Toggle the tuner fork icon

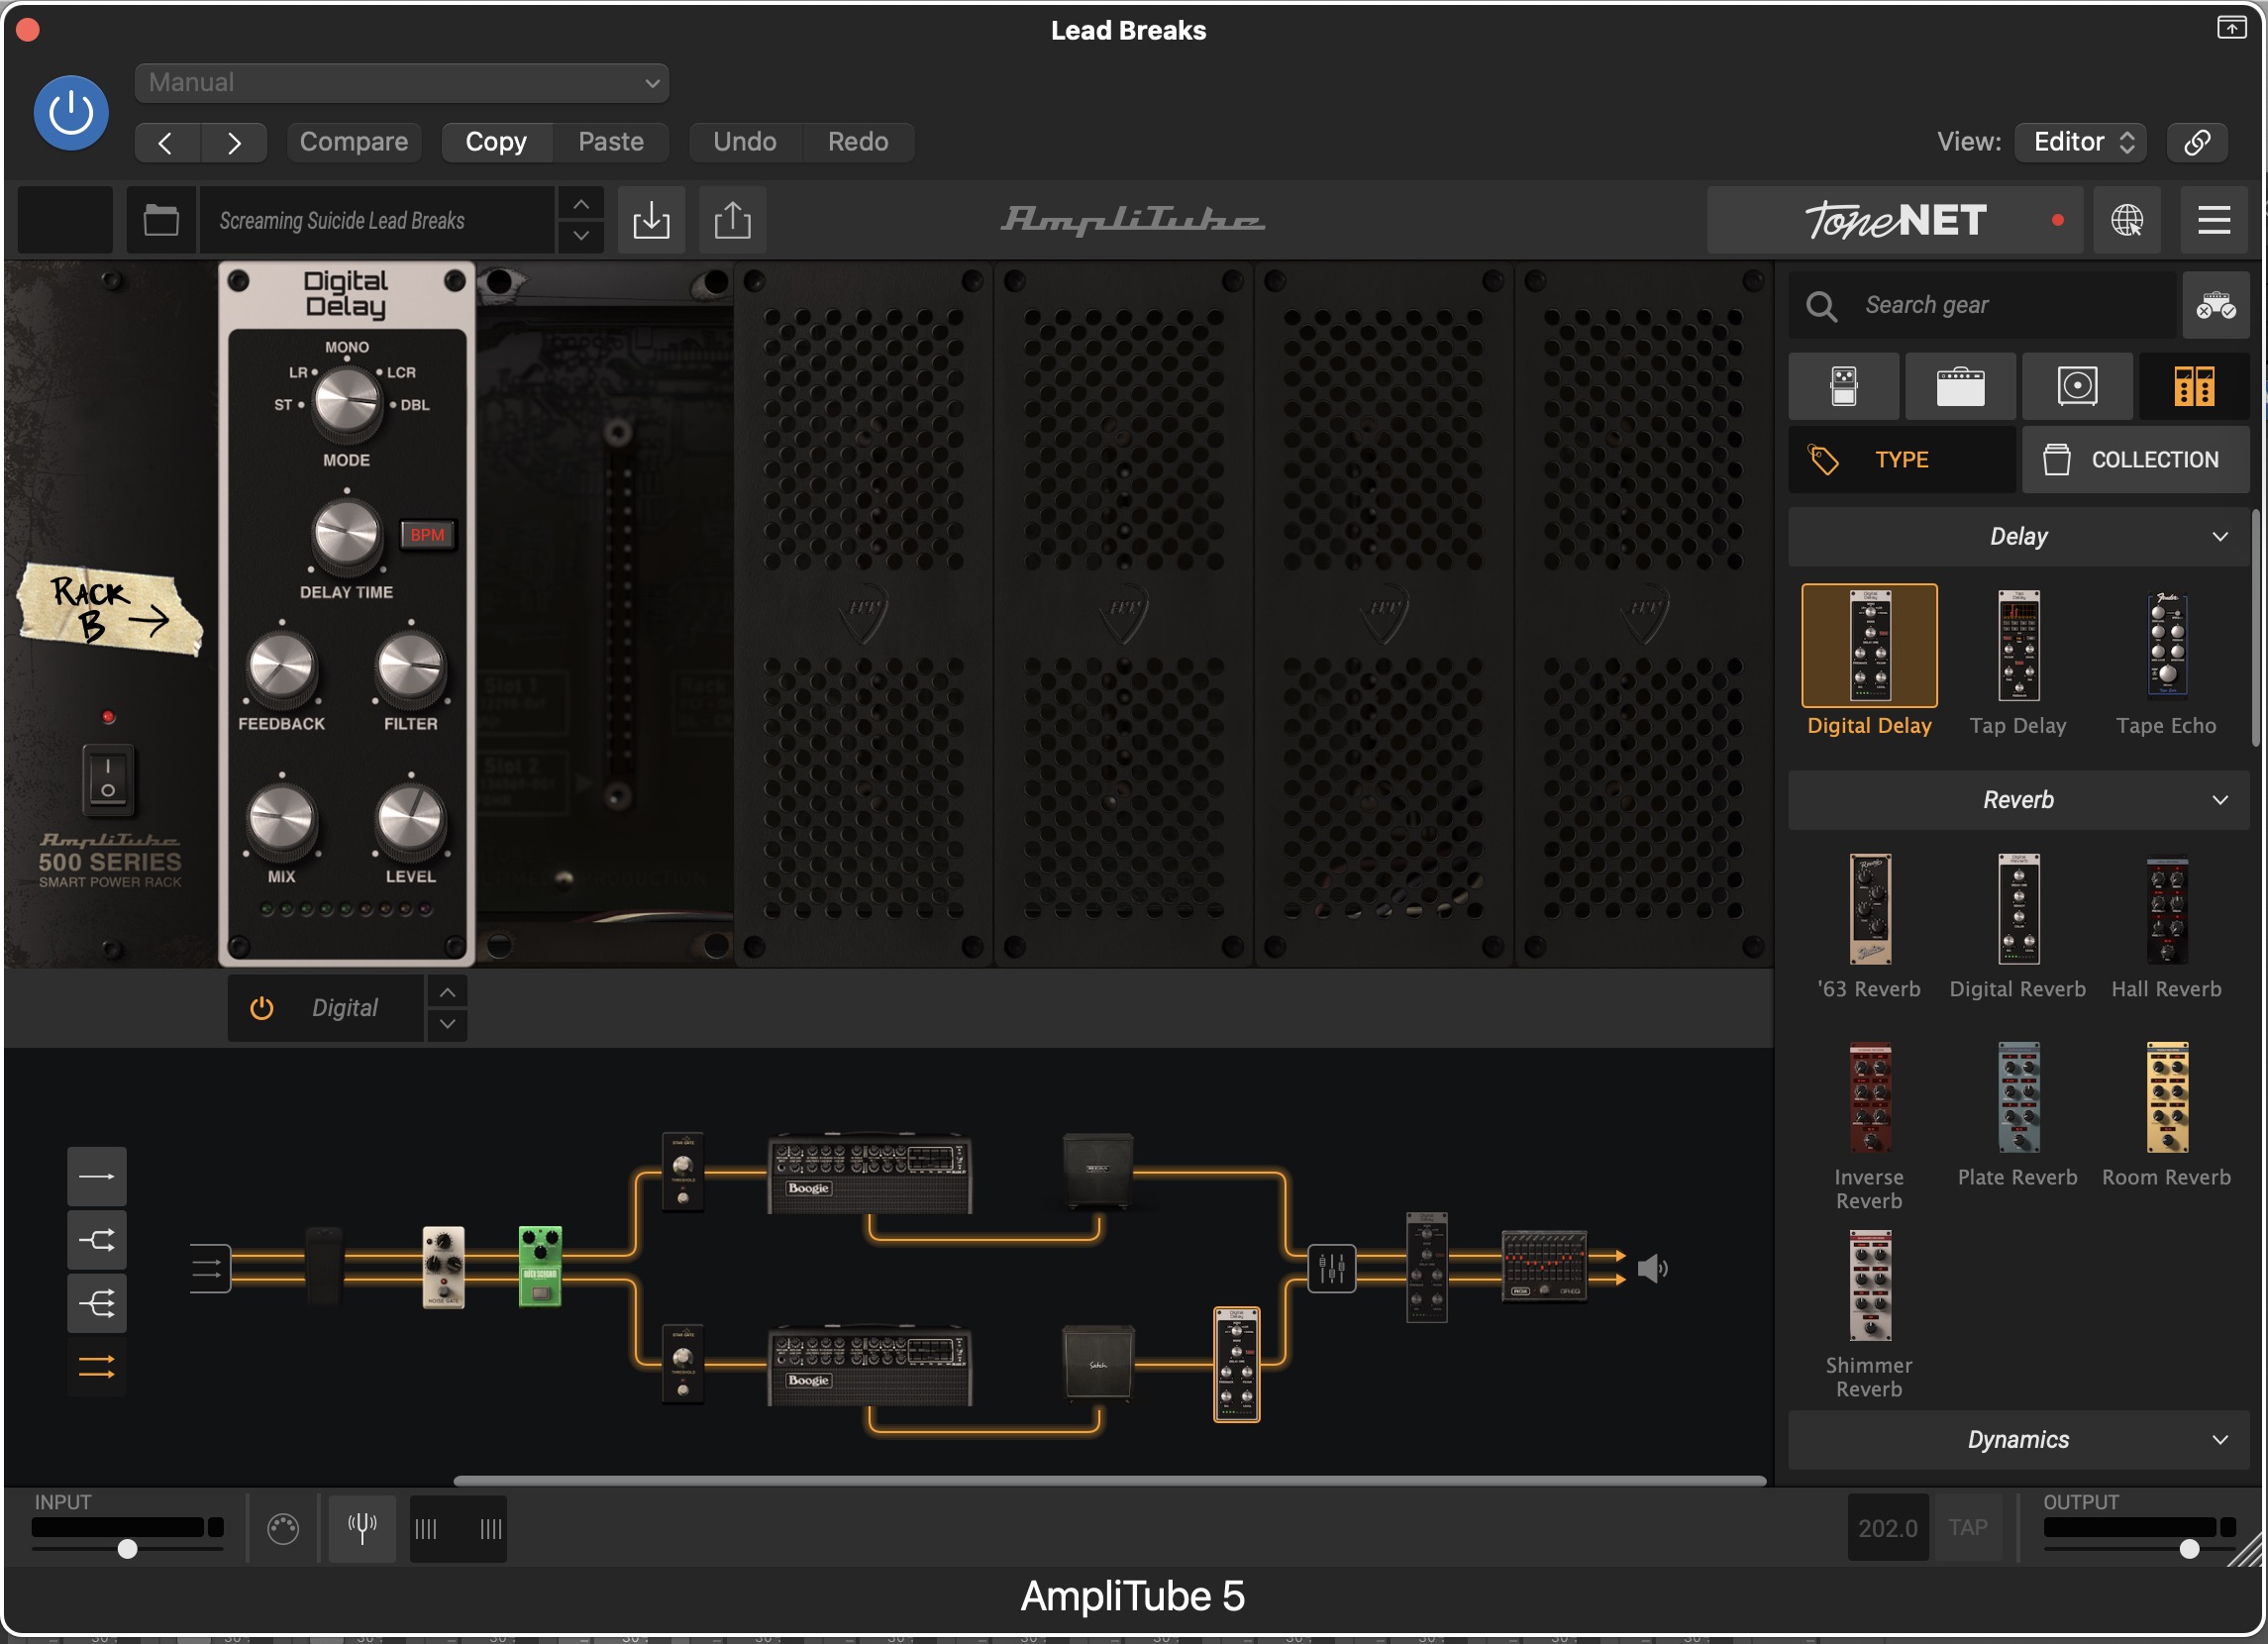pos(362,1528)
